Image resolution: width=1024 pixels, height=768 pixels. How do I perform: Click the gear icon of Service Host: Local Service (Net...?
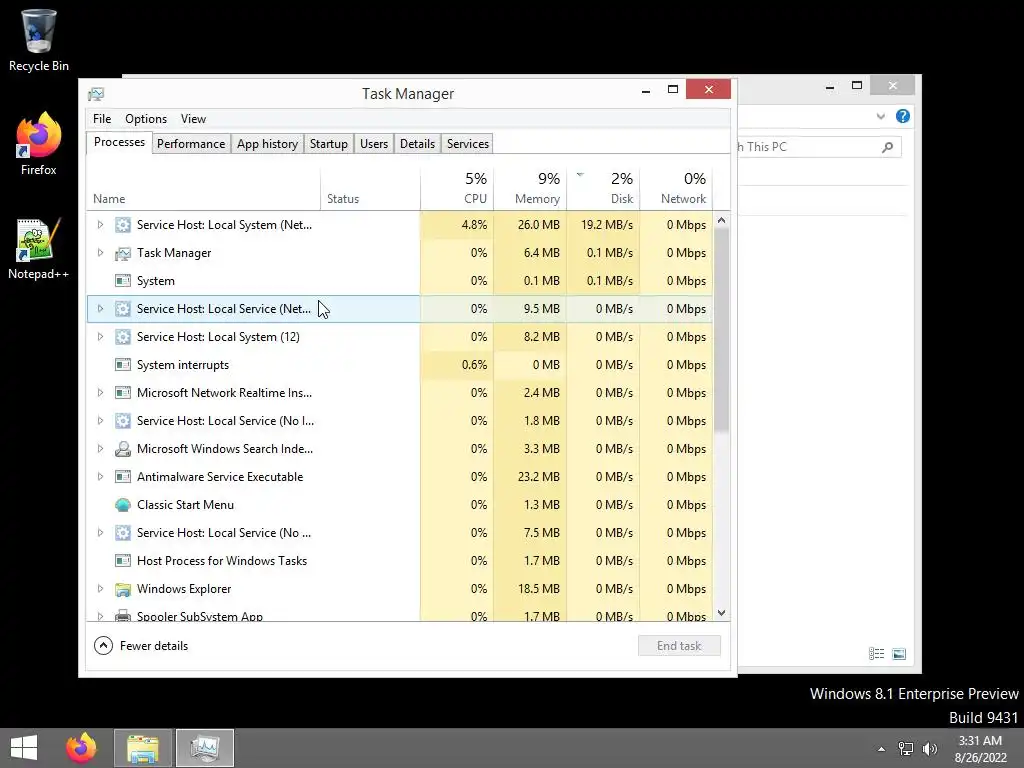[123, 309]
